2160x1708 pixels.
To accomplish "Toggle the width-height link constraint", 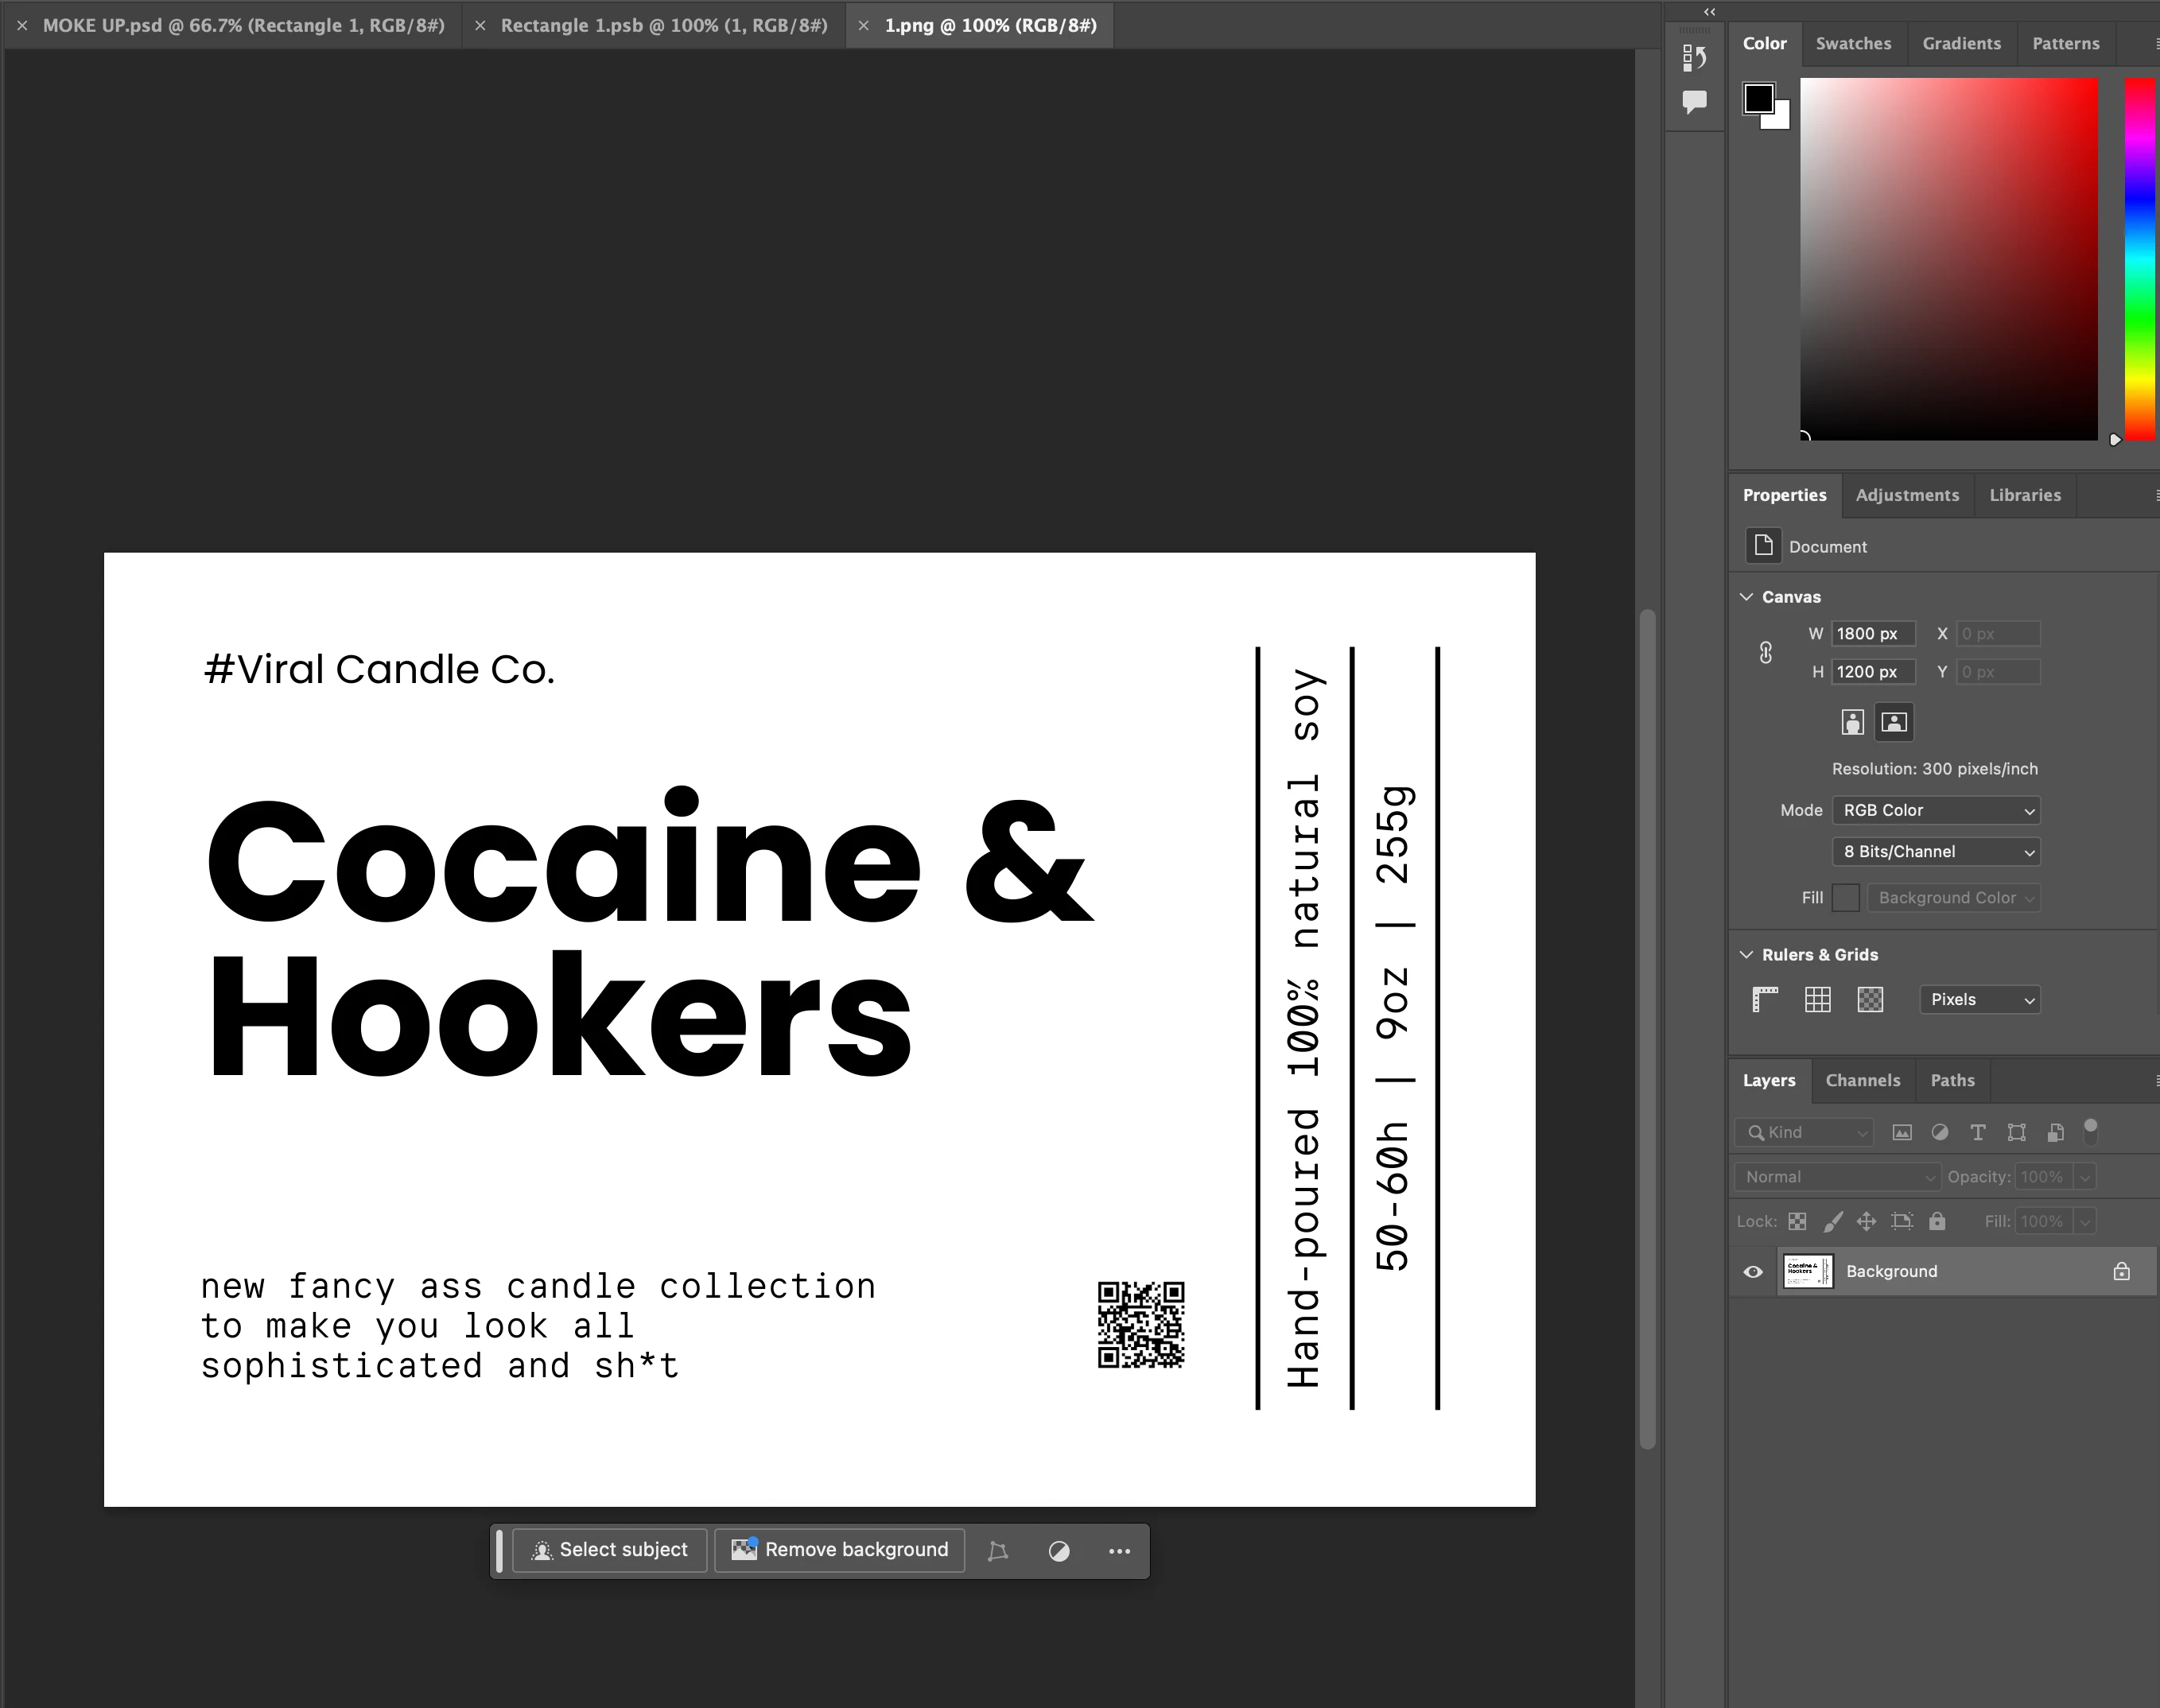I will pos(1766,653).
